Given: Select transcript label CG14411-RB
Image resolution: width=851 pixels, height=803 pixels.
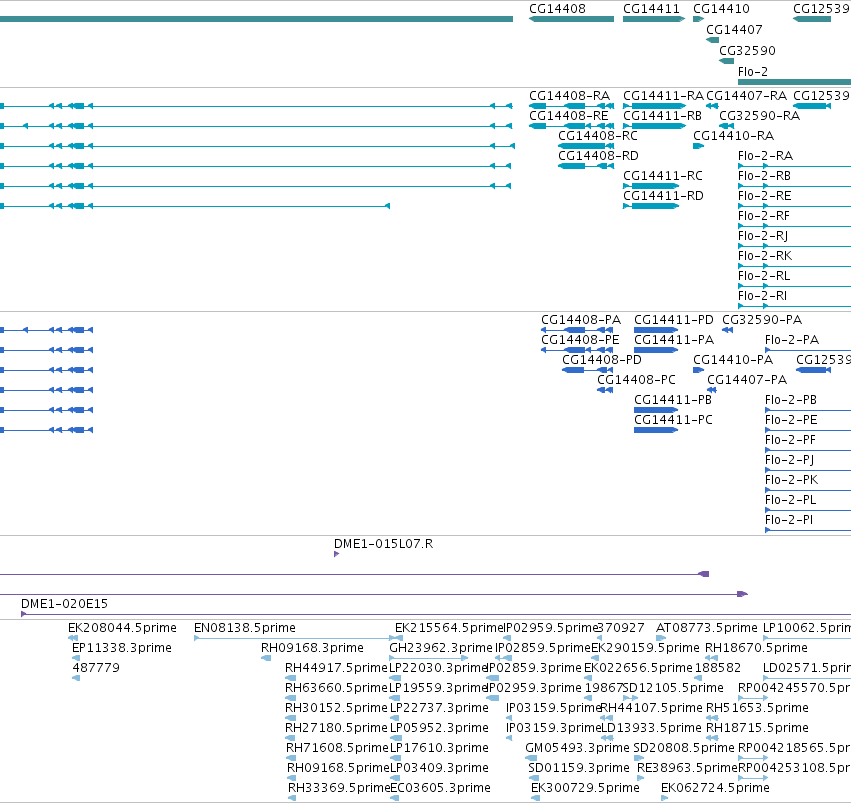Looking at the screenshot, I should pos(663,116).
